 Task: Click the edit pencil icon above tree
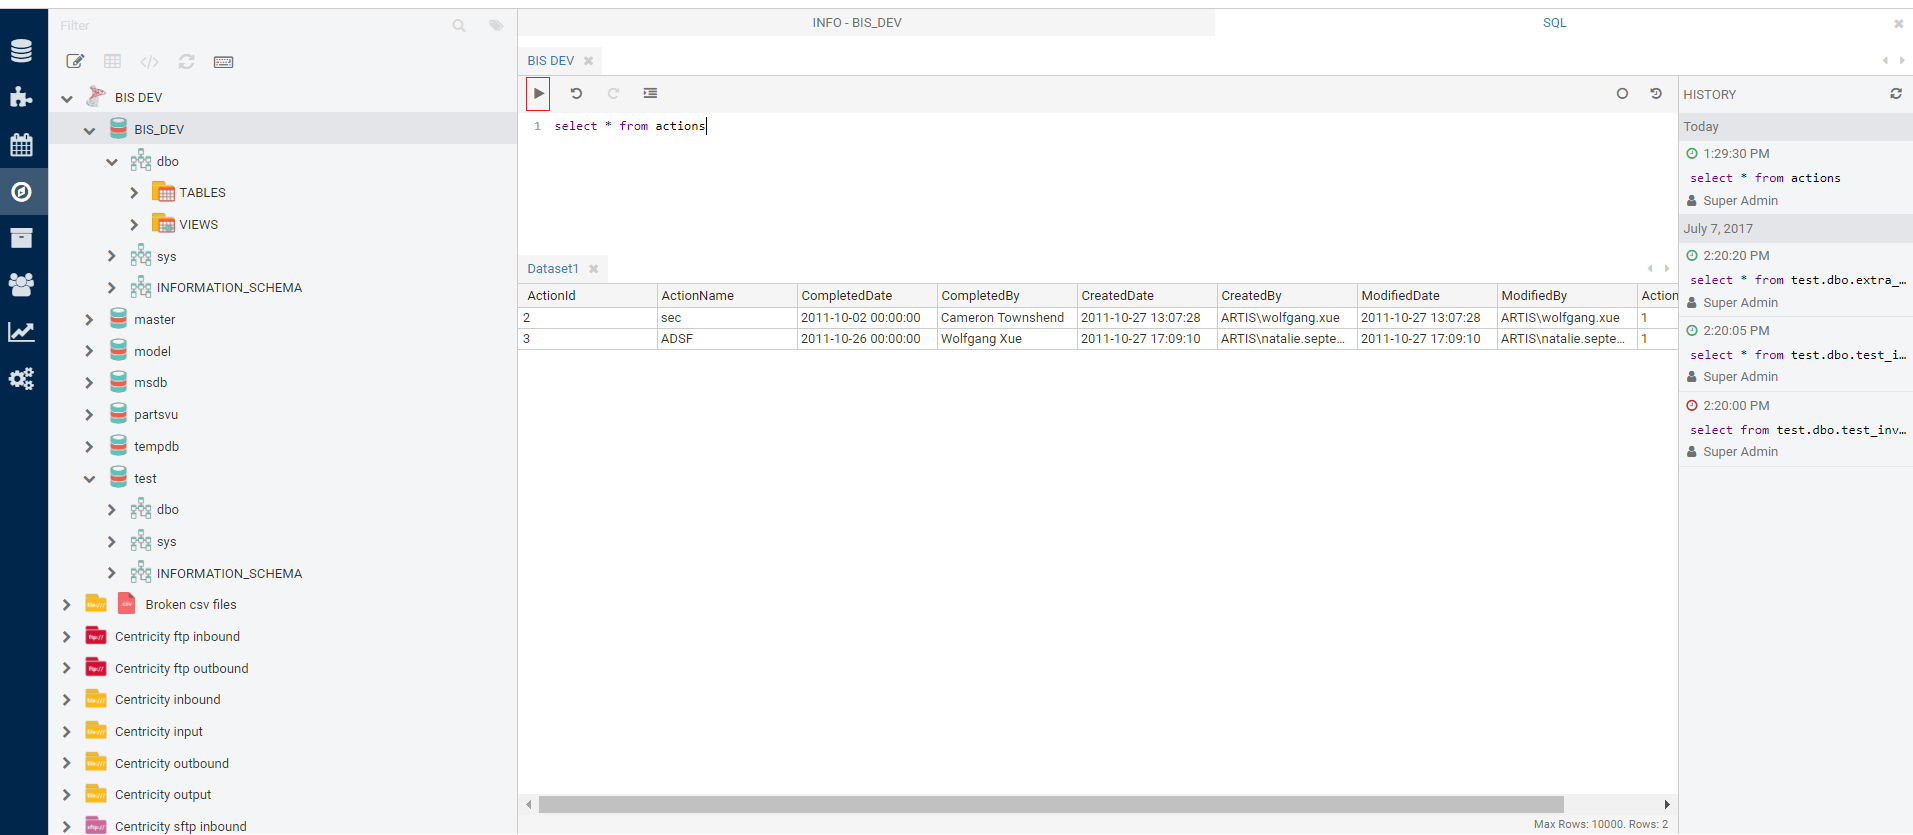pos(75,62)
